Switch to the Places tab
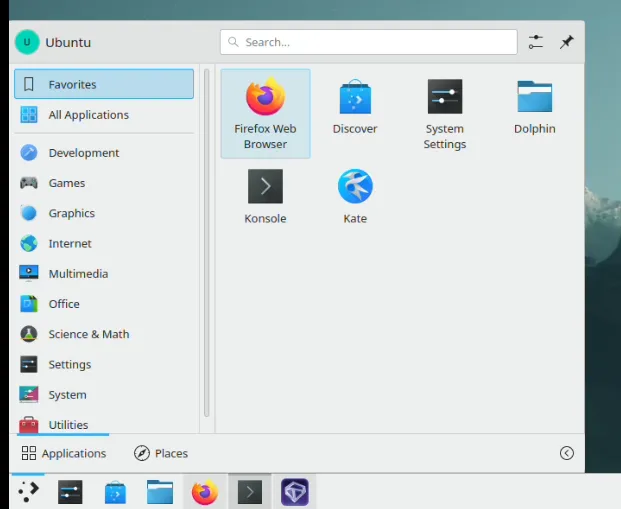621x509 pixels. point(161,453)
